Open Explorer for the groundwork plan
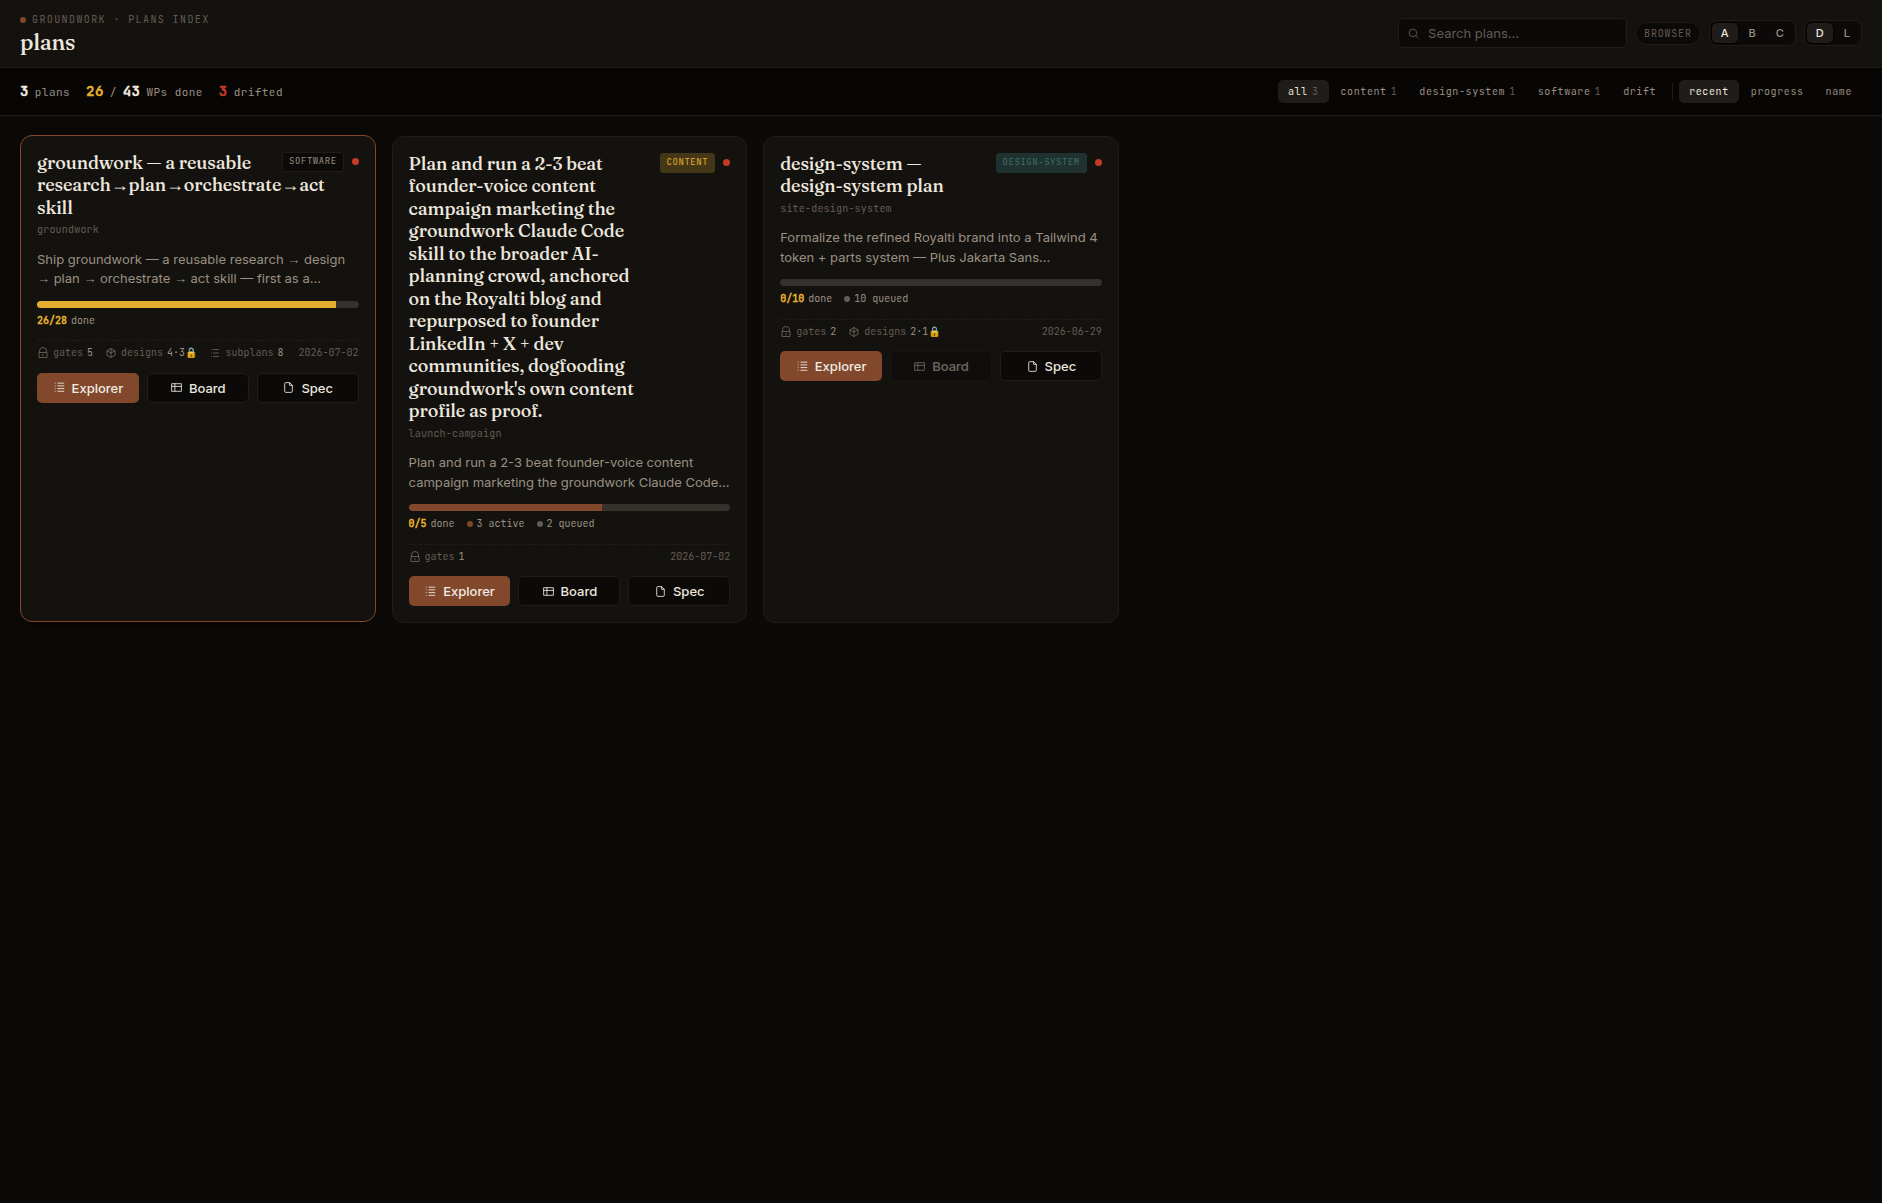Viewport: 1882px width, 1203px height. pos(88,388)
